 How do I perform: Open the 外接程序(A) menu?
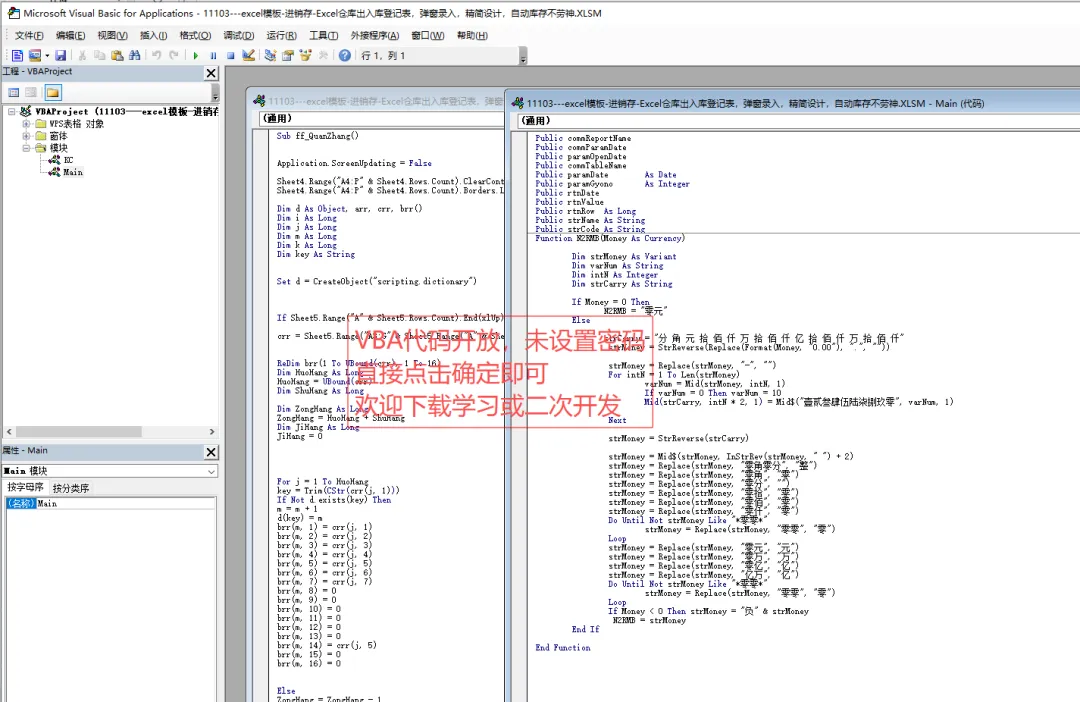pos(375,35)
